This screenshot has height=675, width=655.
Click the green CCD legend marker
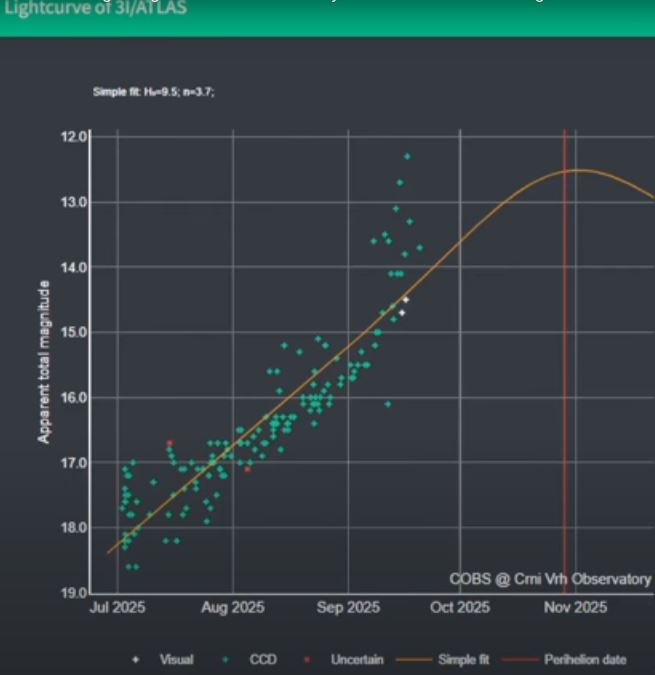click(225, 660)
